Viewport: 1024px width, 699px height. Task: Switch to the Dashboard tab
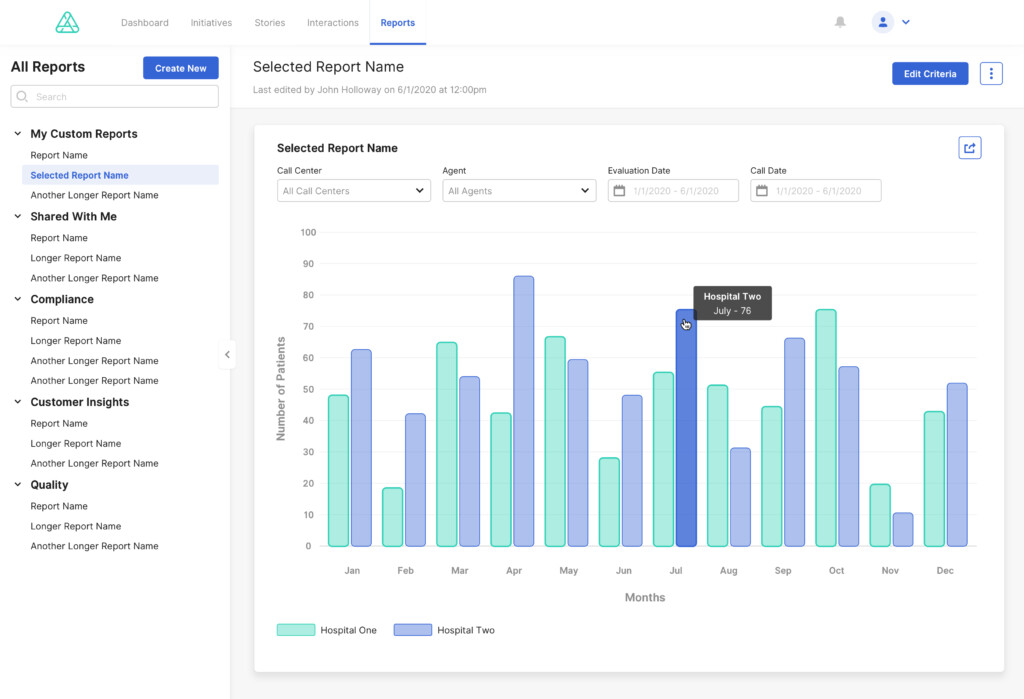pos(144,21)
